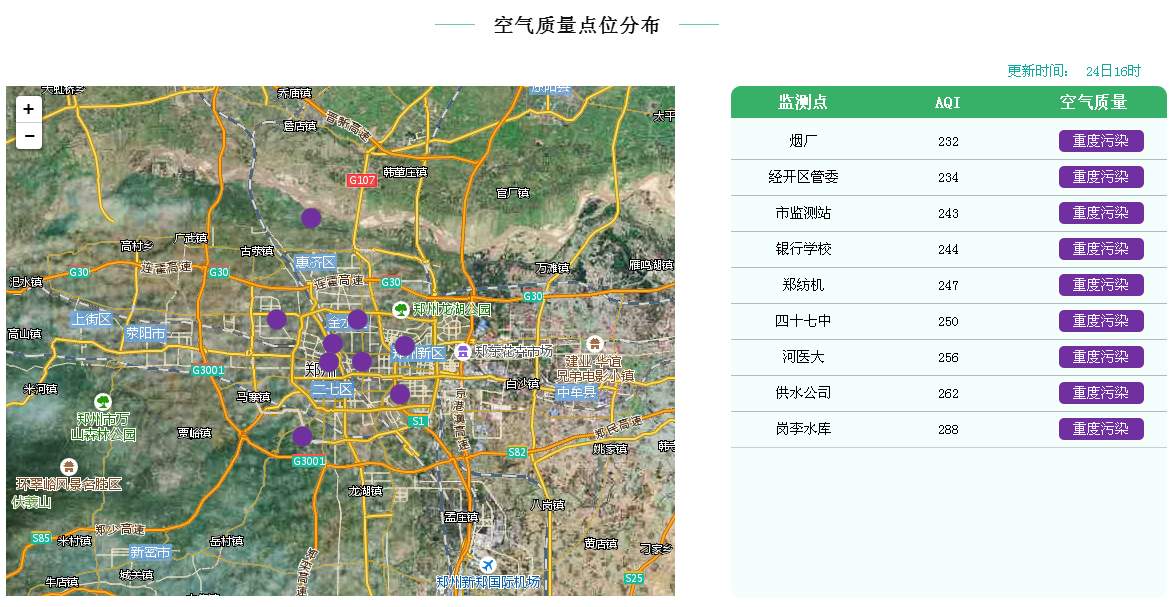
Task: Select the 河医大 monitoring point name
Action: (x=803, y=357)
